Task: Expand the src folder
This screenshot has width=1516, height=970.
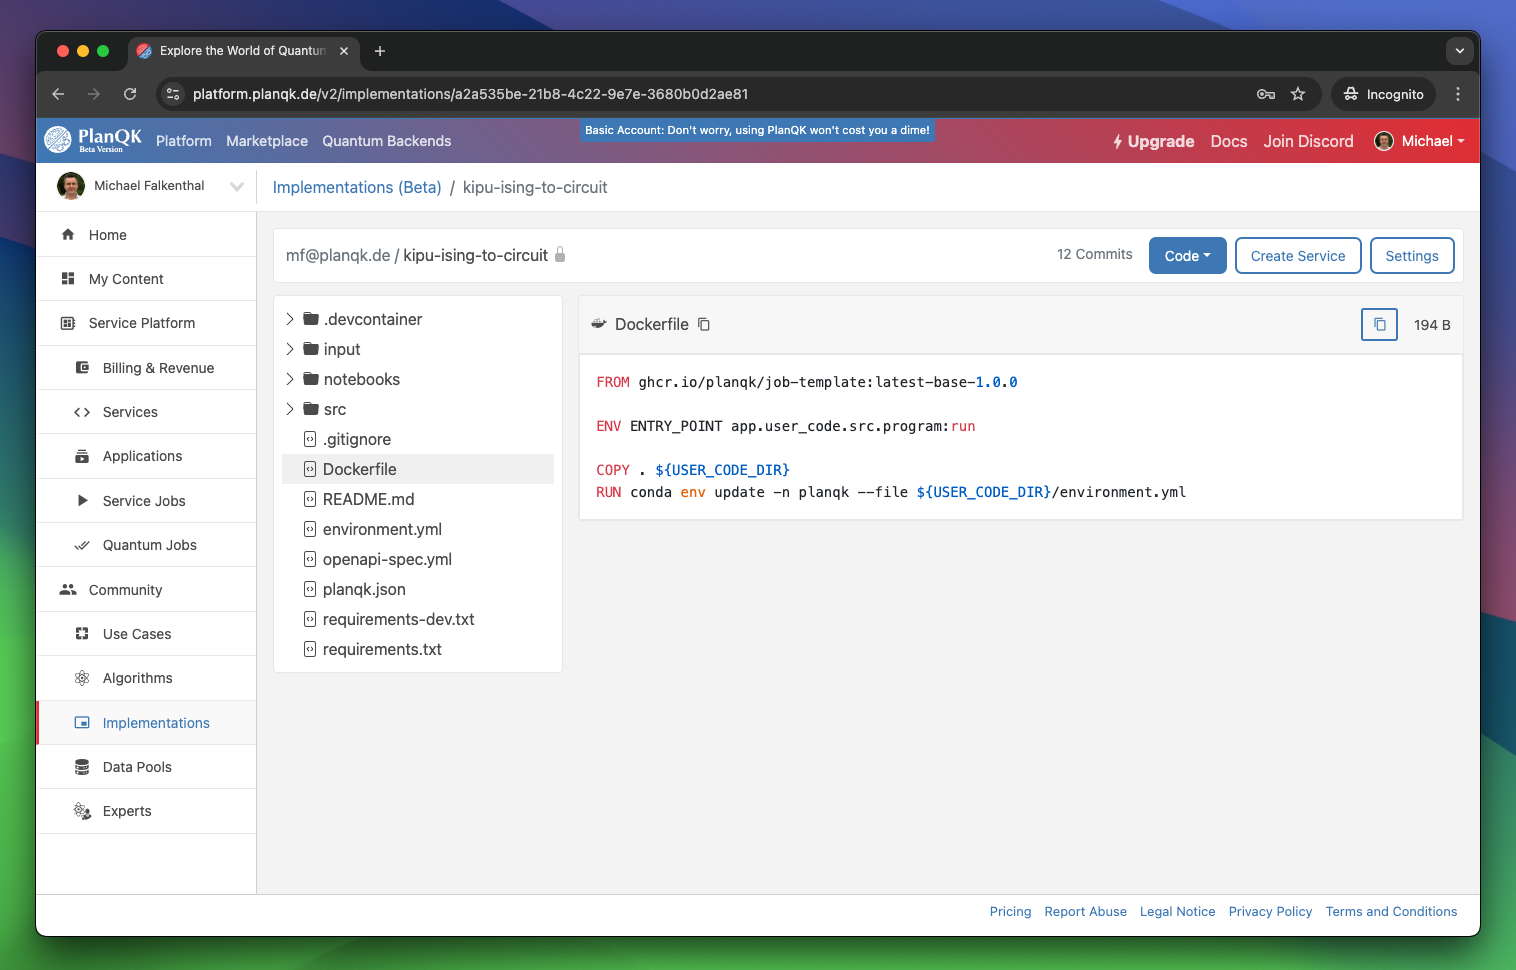Action: [290, 409]
